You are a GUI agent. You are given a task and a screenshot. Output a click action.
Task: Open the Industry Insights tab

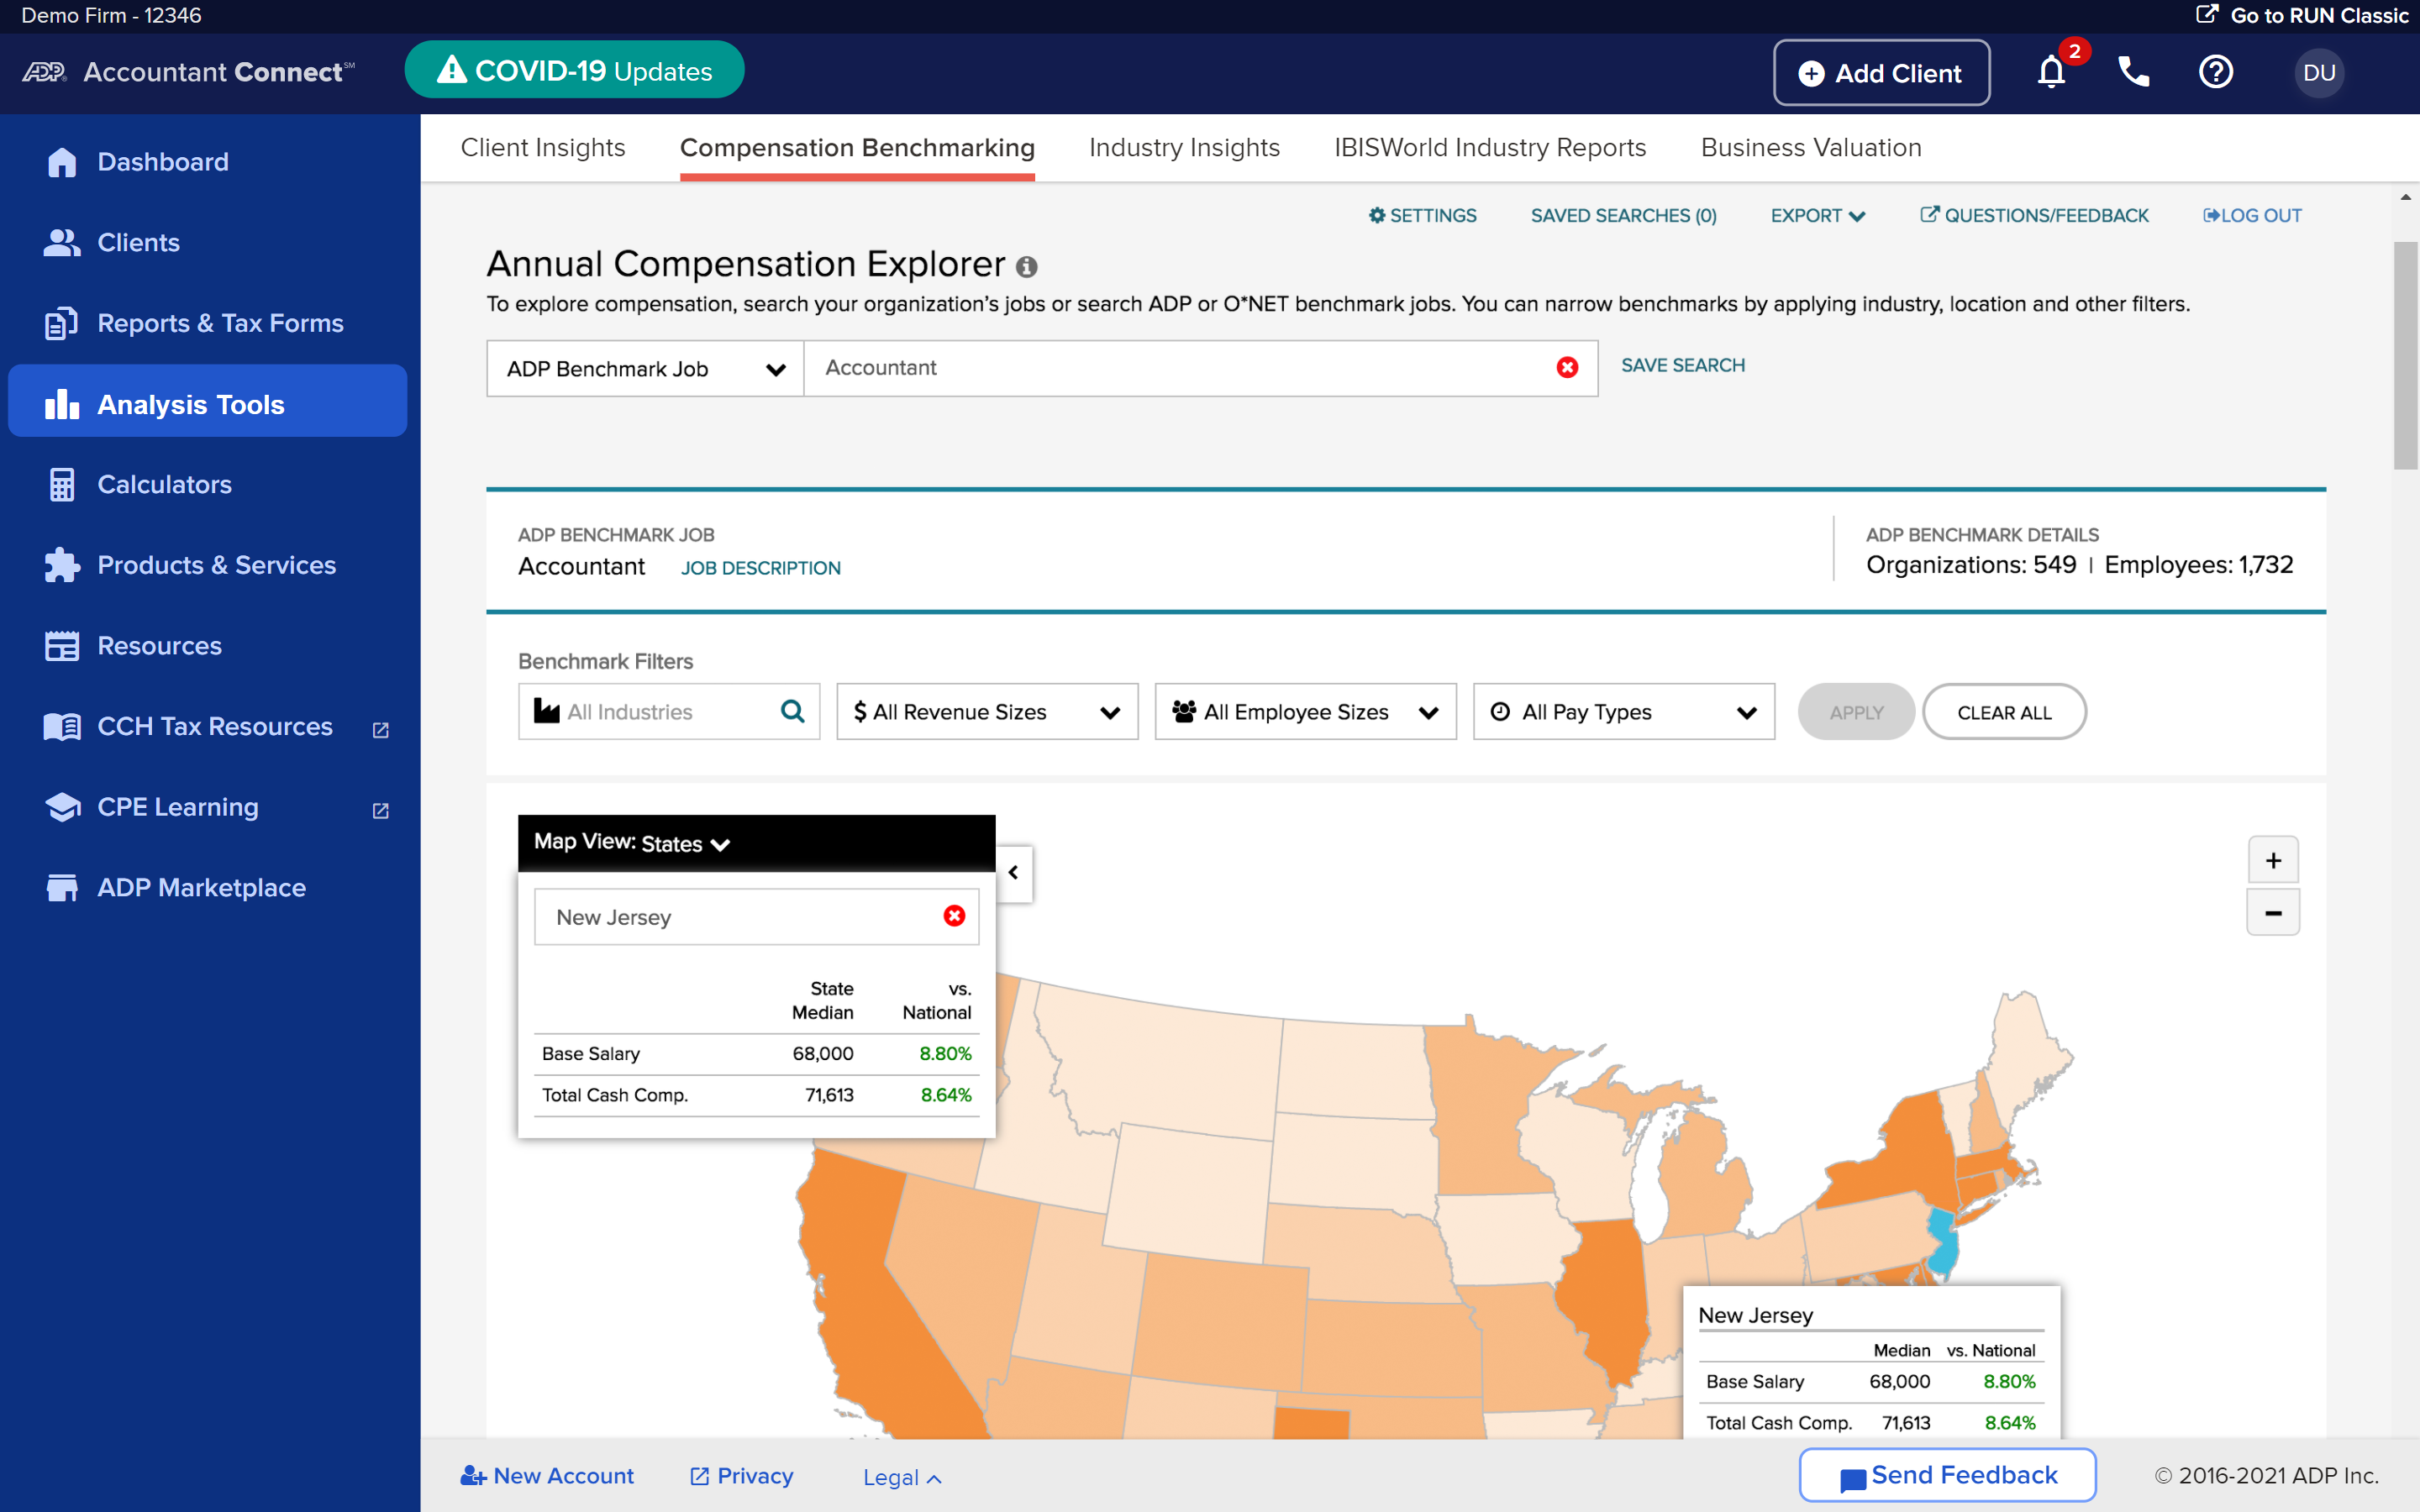coord(1184,148)
